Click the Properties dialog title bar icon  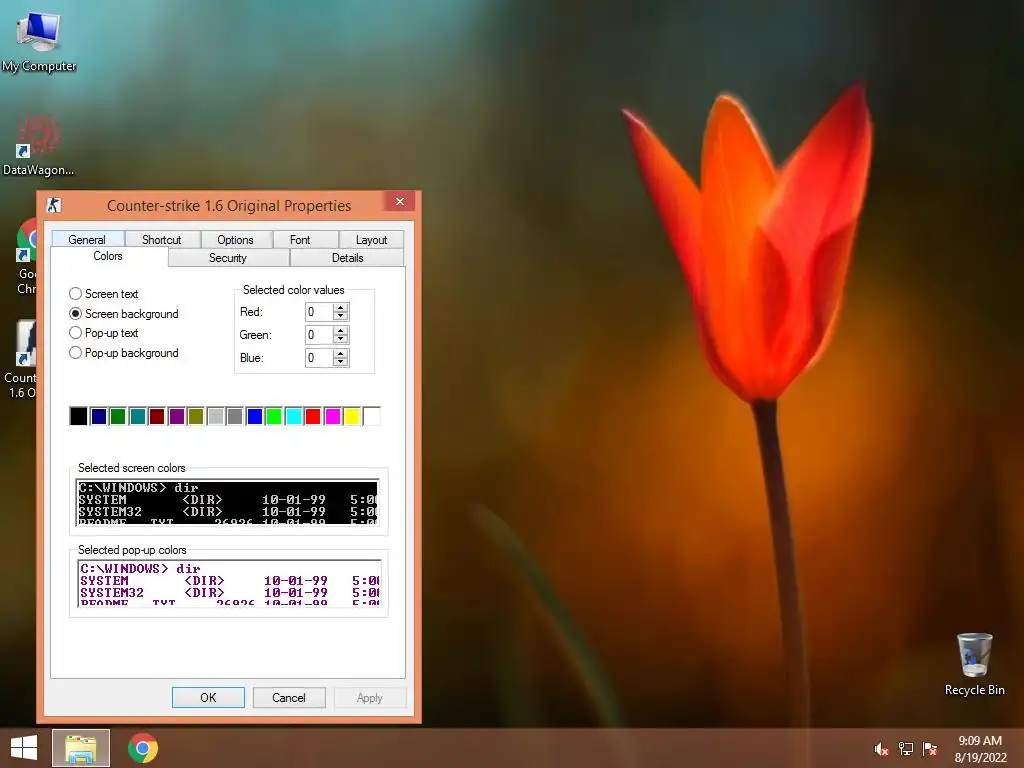pos(54,205)
